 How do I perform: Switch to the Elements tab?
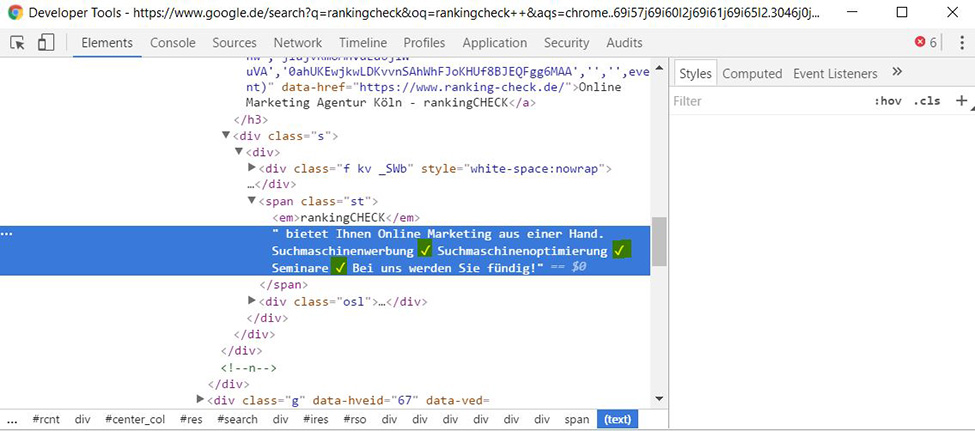[107, 43]
